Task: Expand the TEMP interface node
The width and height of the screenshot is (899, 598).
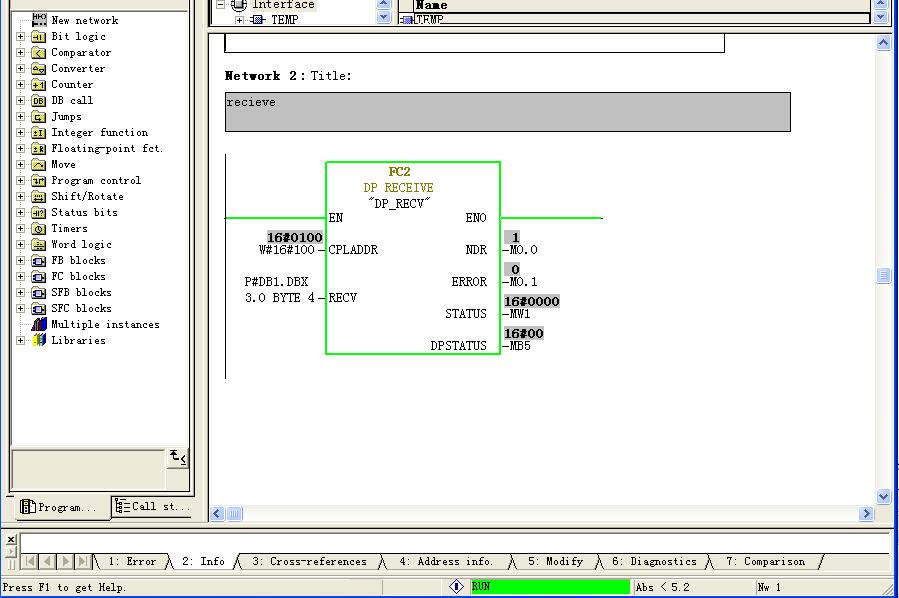Action: point(240,21)
